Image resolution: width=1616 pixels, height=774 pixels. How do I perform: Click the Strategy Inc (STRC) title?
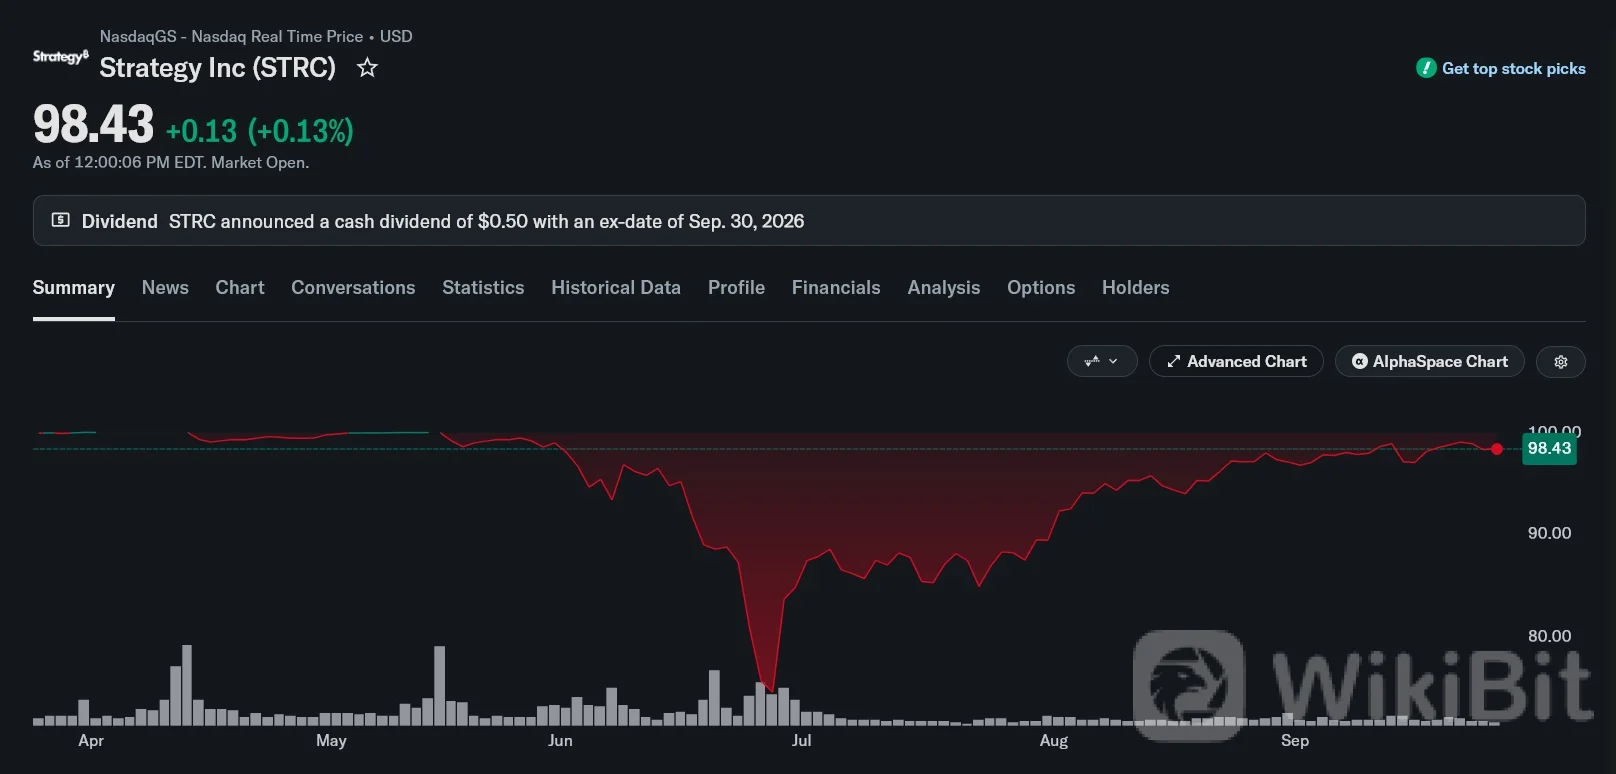[x=218, y=68]
